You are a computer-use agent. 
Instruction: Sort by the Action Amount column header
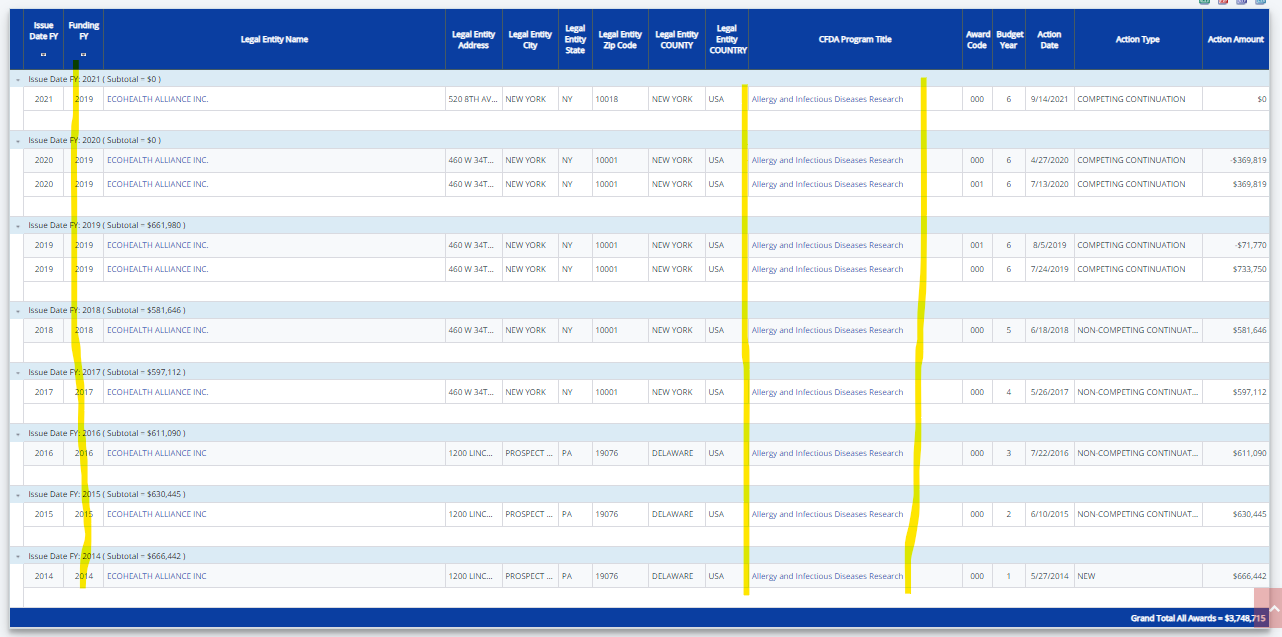click(1236, 40)
